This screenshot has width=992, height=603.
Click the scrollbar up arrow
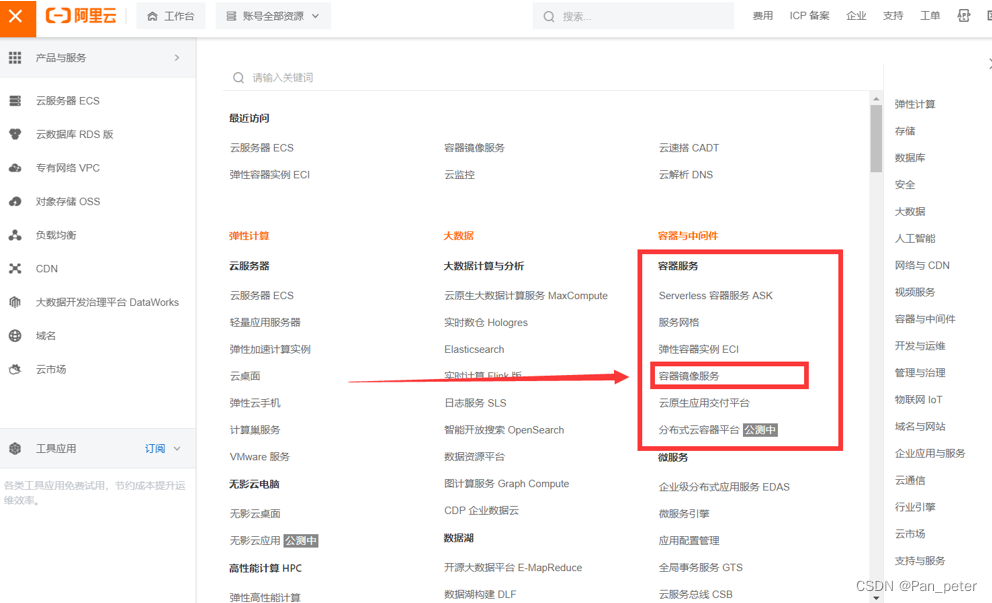[x=876, y=99]
